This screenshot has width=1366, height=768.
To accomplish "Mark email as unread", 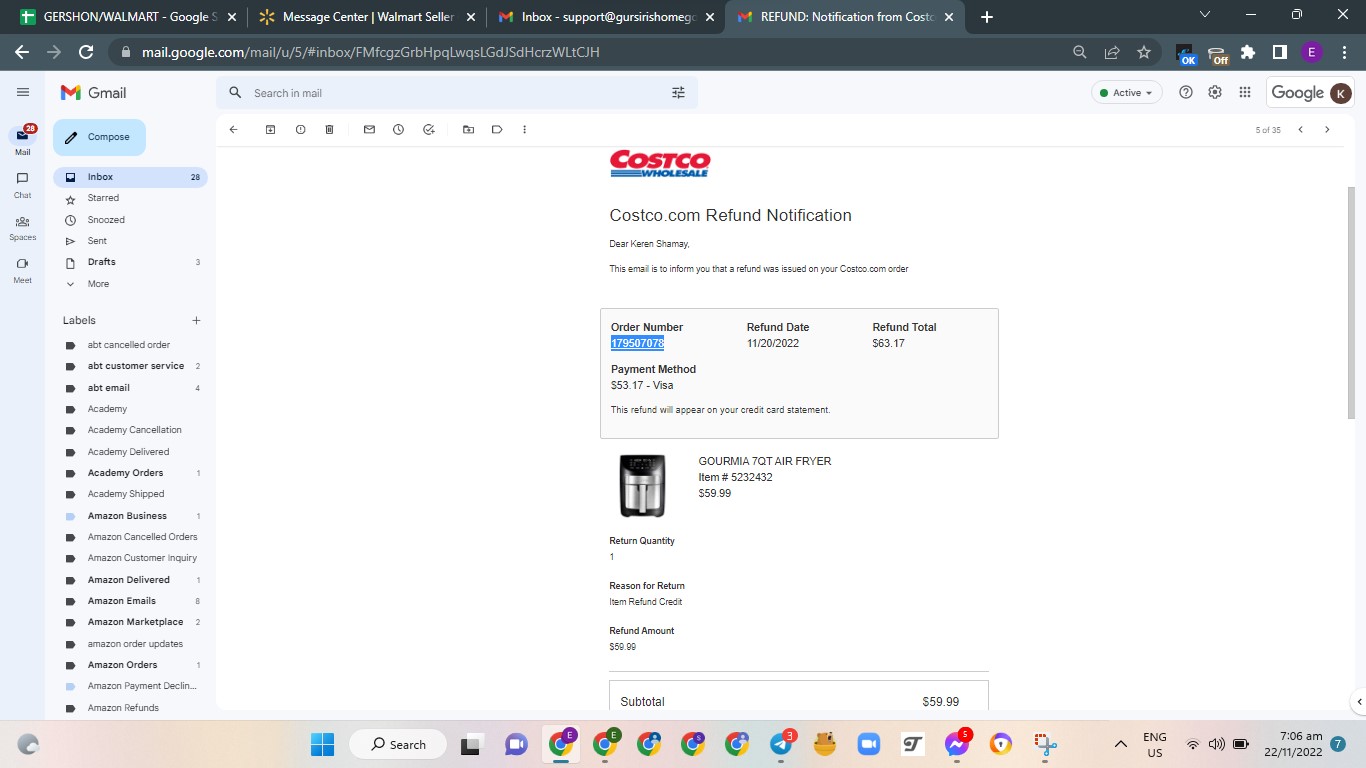I will tap(369, 129).
